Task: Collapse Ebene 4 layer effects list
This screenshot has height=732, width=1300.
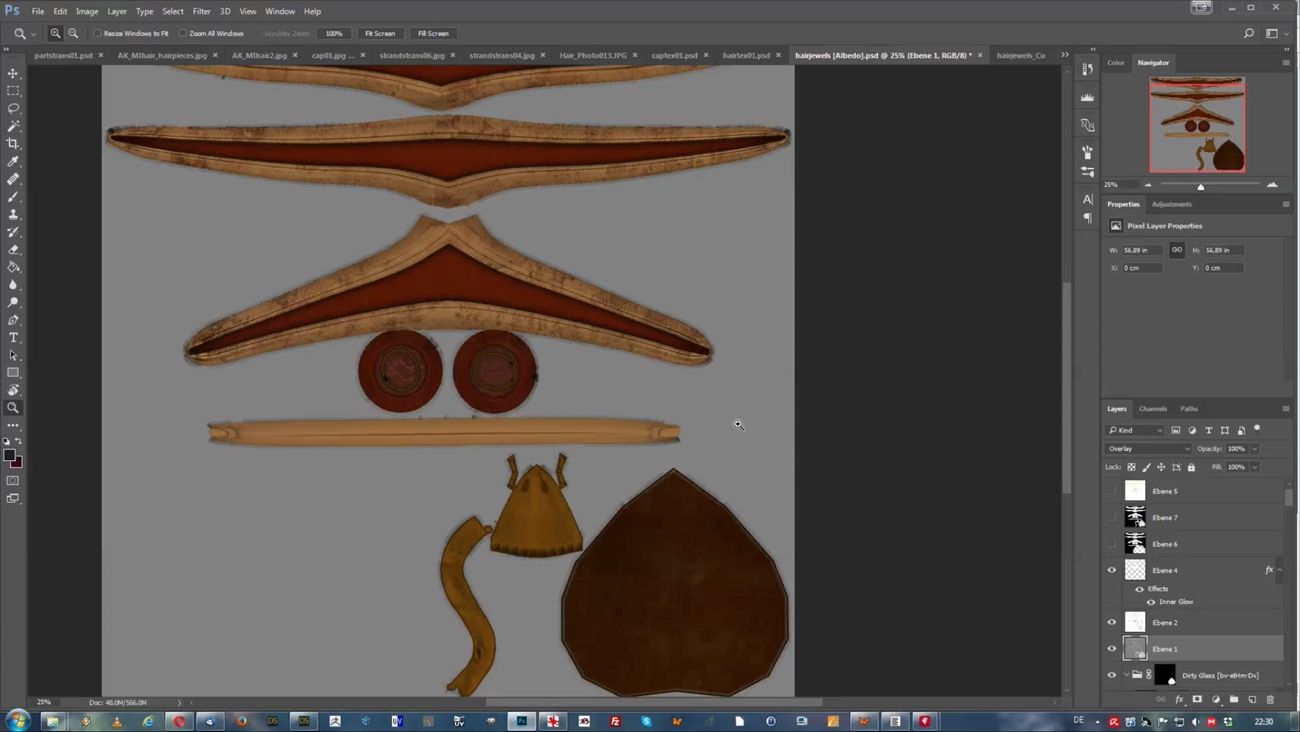Action: click(x=1280, y=570)
